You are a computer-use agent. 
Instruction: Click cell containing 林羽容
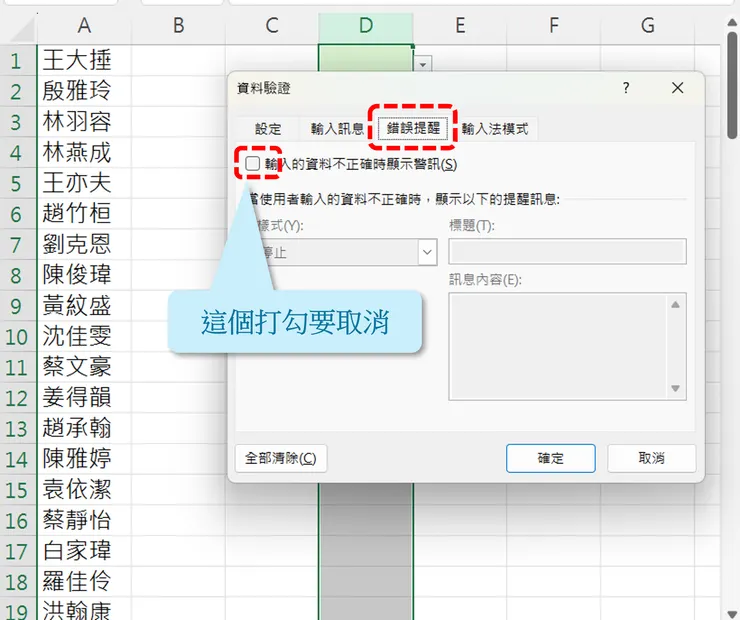point(84,122)
